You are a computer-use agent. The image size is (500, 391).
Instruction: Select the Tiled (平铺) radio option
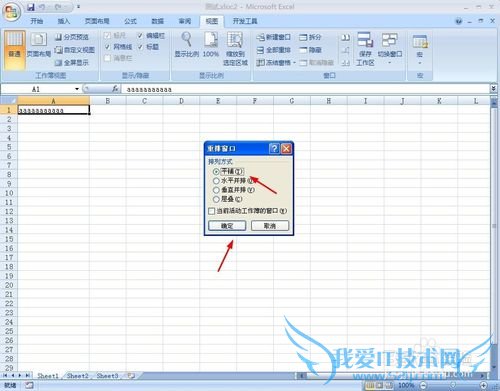pyautogui.click(x=216, y=172)
